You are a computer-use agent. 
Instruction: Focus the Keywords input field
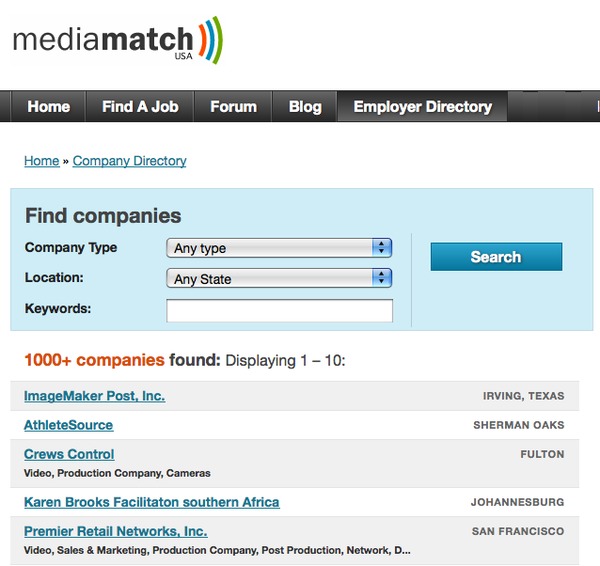tap(279, 310)
